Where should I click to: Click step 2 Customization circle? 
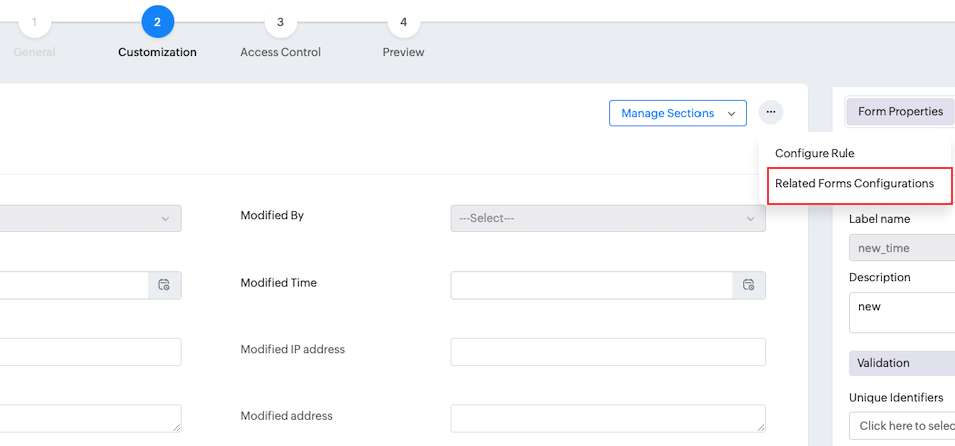[x=157, y=22]
